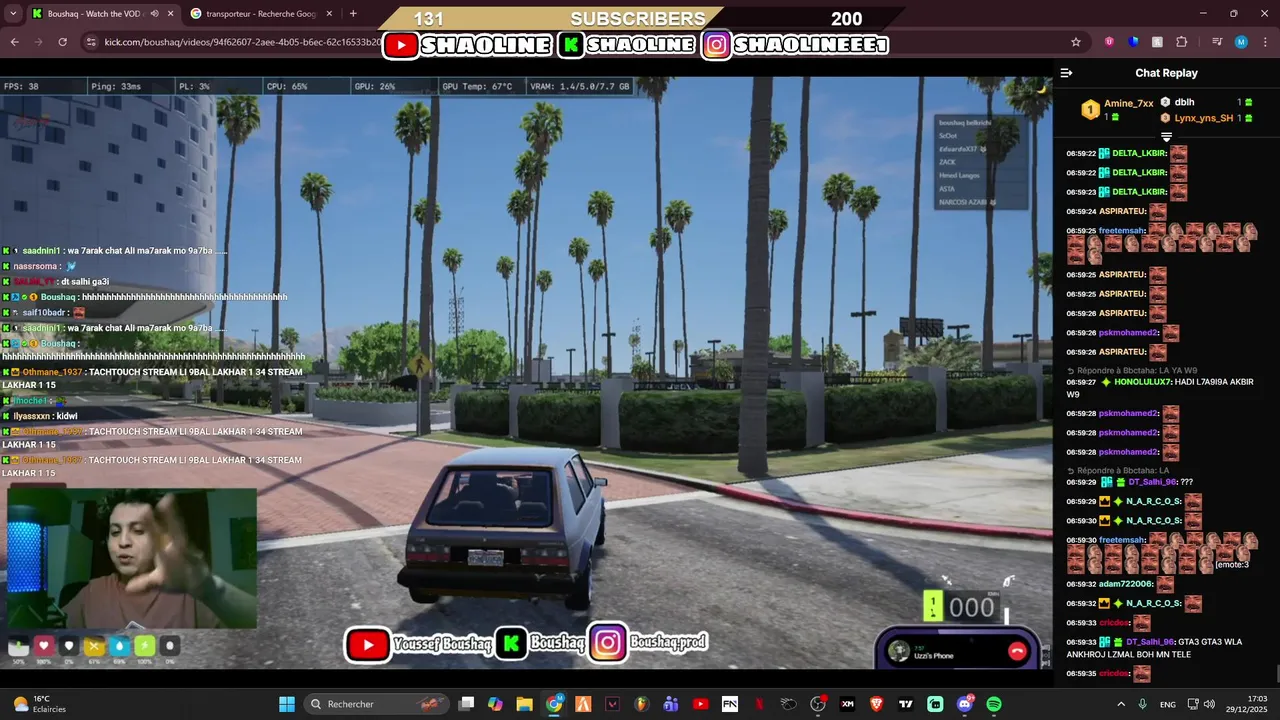
Task: Click the browser forward arrow
Action: click(38, 42)
